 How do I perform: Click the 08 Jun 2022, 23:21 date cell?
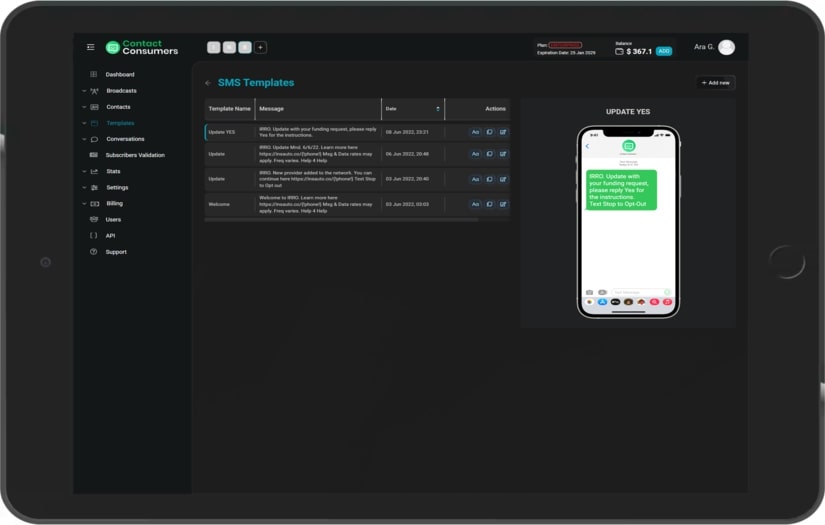click(x=407, y=132)
